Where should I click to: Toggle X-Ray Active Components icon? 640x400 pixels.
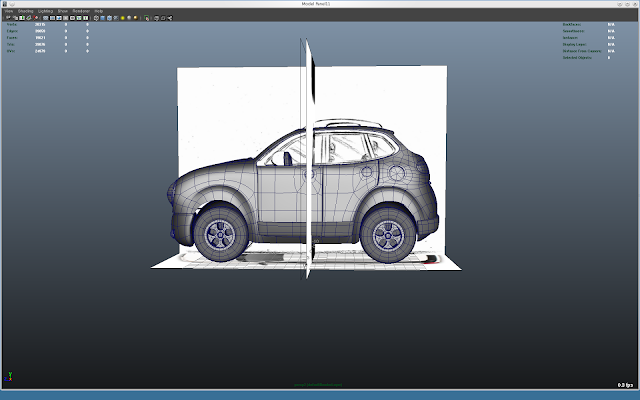point(163,18)
